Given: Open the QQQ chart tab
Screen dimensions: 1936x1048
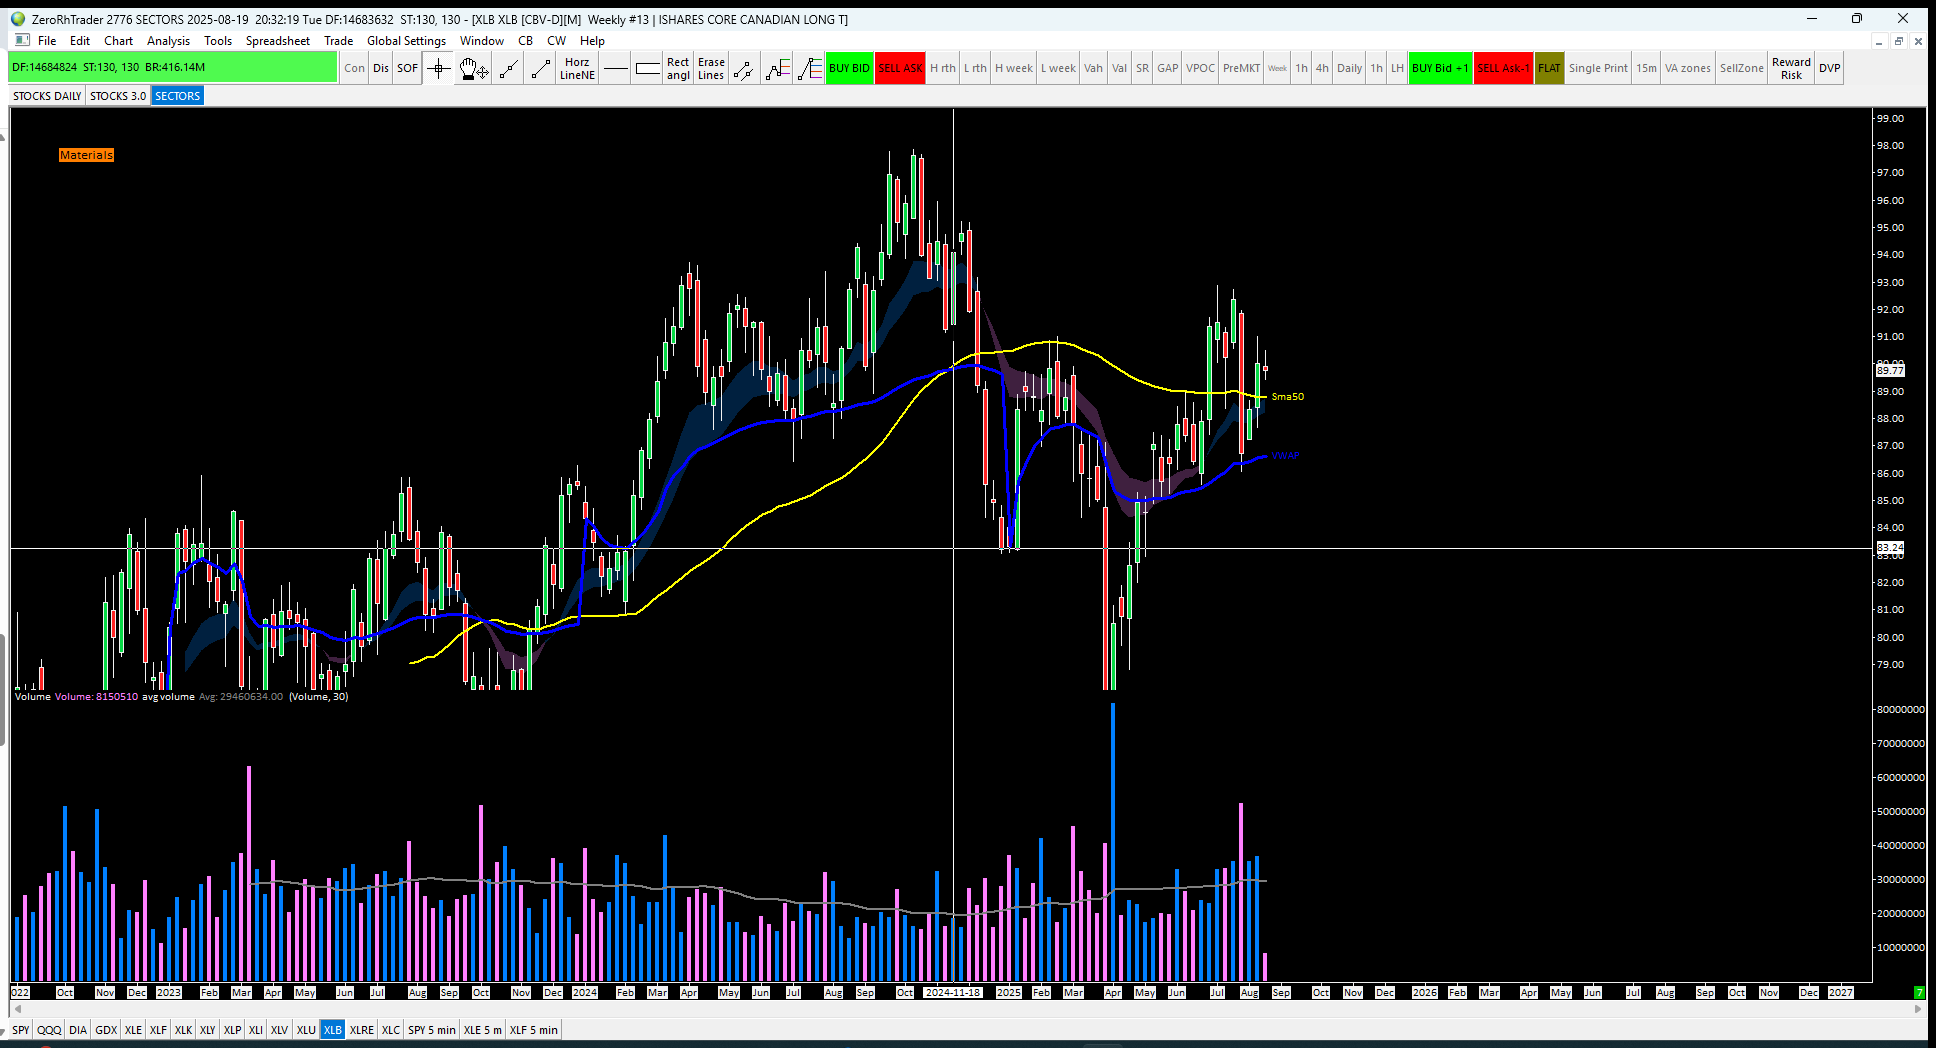Looking at the screenshot, I should point(49,1030).
